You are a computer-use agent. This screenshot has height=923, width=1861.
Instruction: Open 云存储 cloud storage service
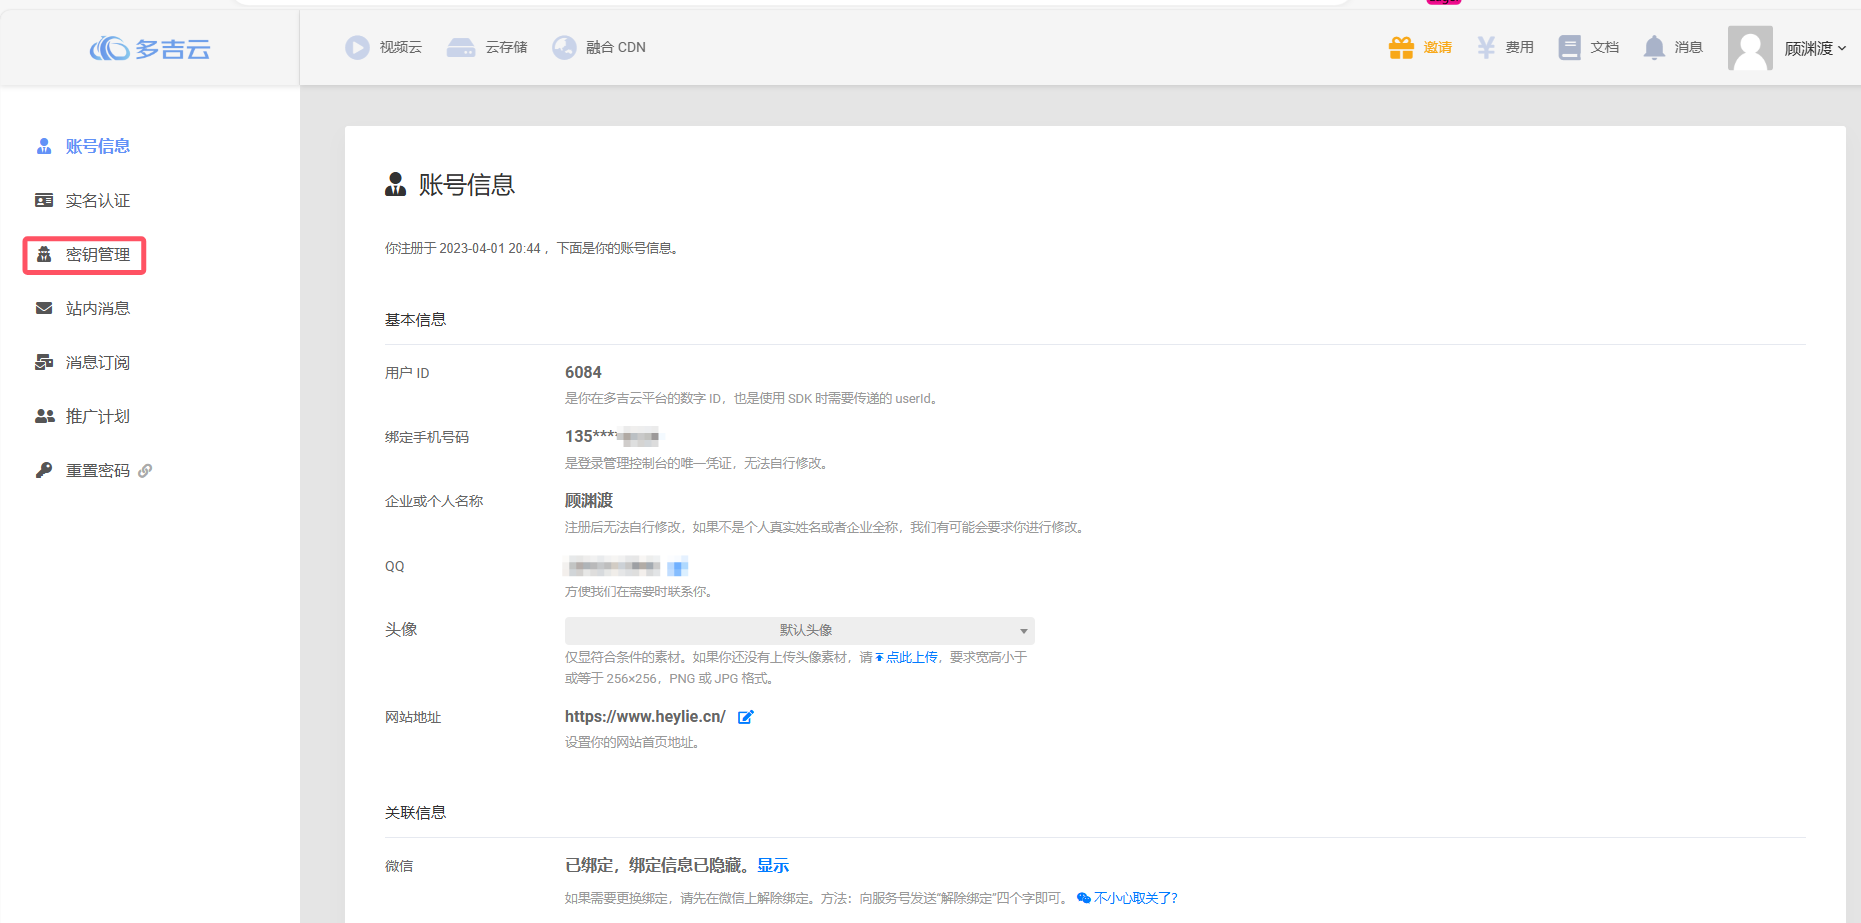487,47
